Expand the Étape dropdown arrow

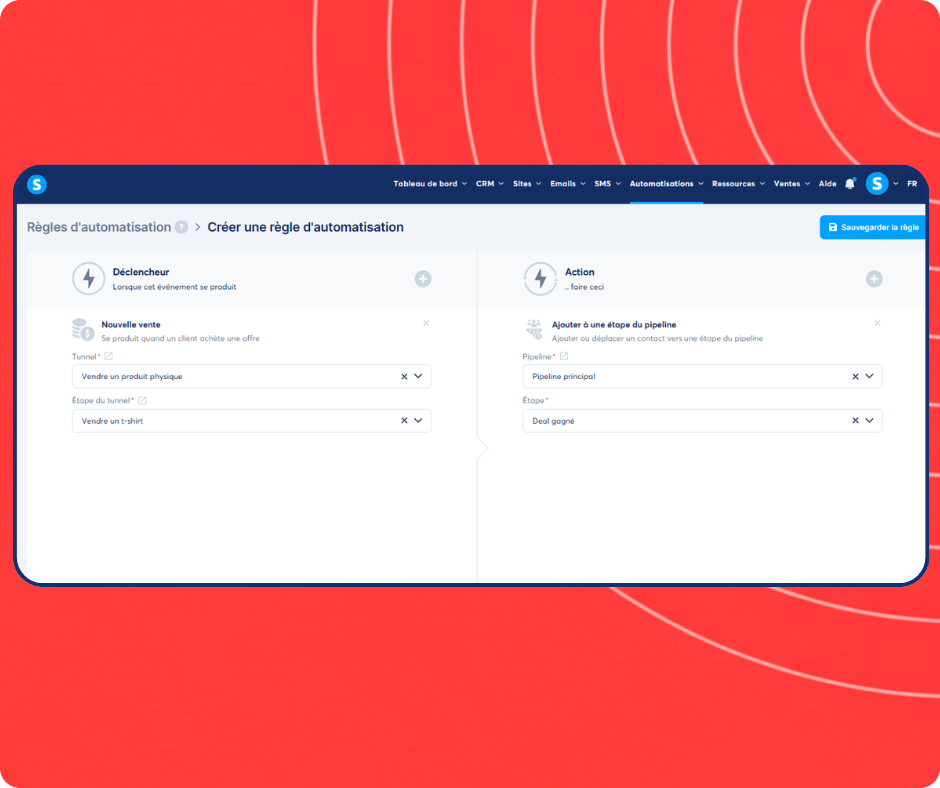[869, 421]
